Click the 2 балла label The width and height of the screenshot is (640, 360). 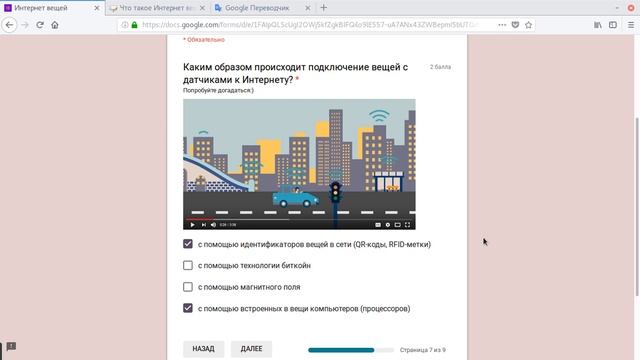click(440, 67)
